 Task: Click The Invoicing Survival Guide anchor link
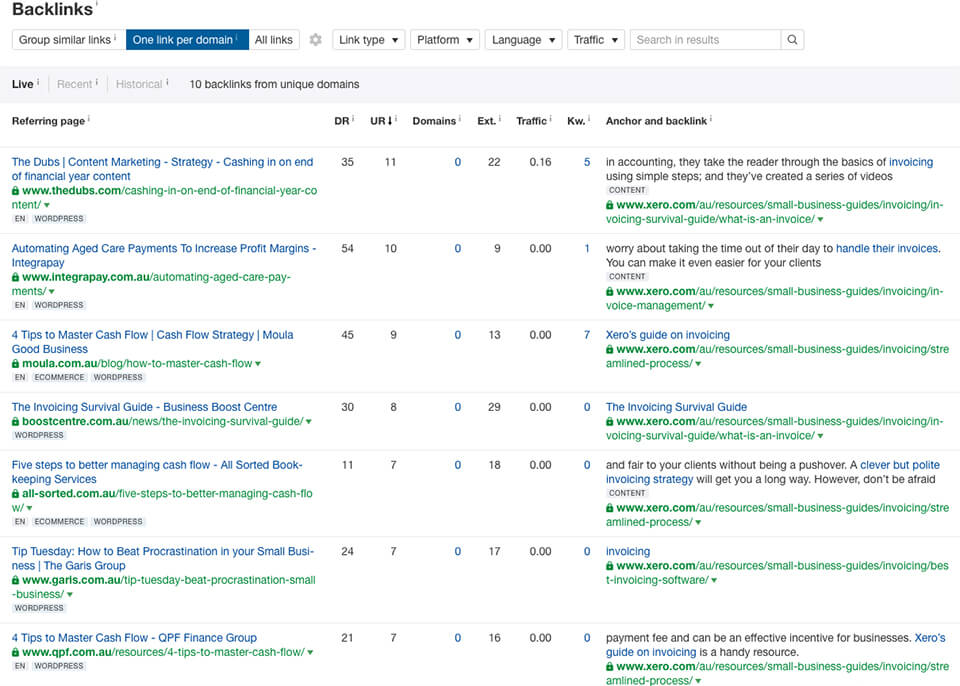[x=677, y=407]
